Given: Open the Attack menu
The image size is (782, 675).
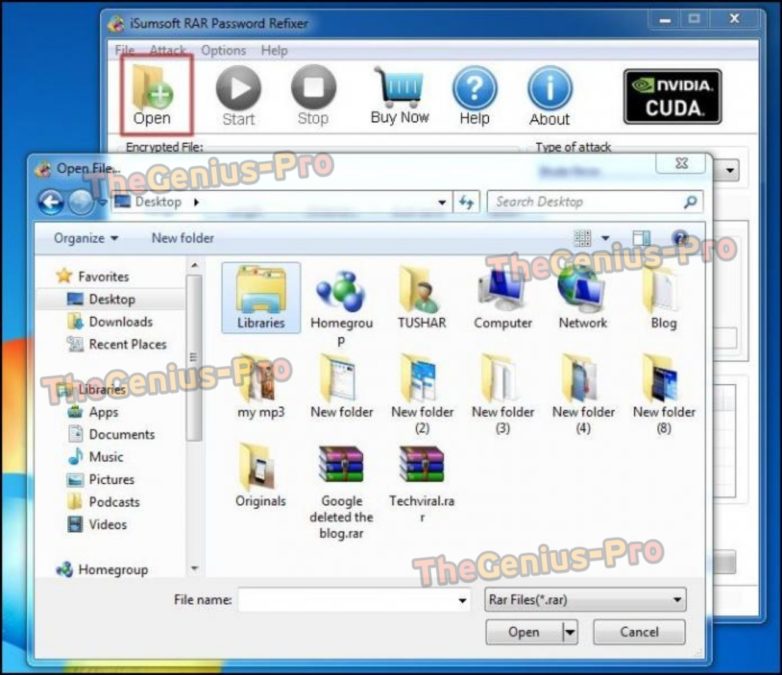Looking at the screenshot, I should [168, 50].
